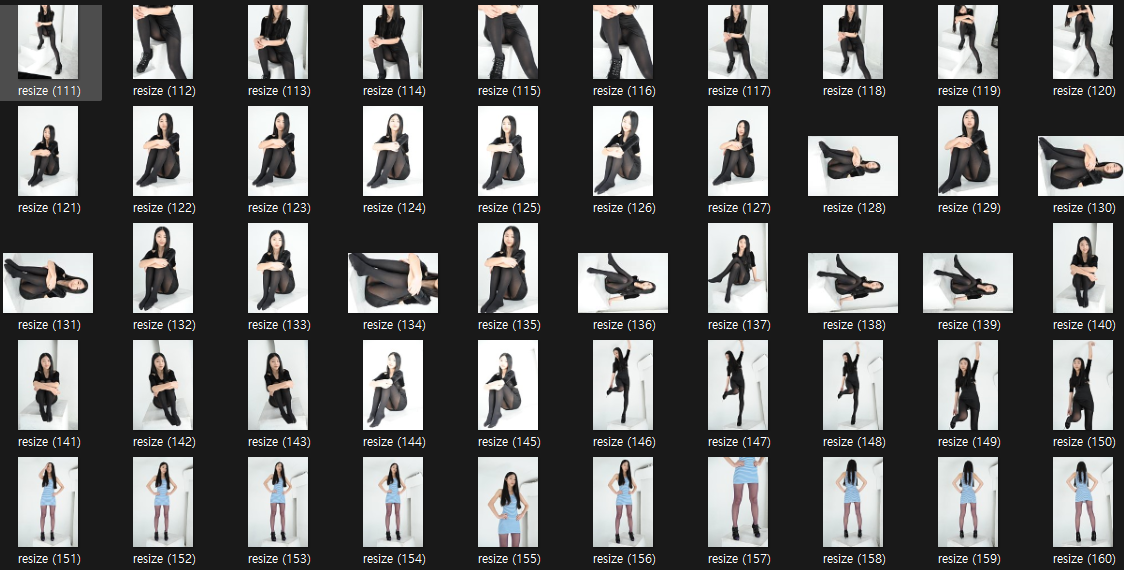1124x570 pixels.
Task: Select the resize (132) thumbnail
Action: click(x=163, y=267)
